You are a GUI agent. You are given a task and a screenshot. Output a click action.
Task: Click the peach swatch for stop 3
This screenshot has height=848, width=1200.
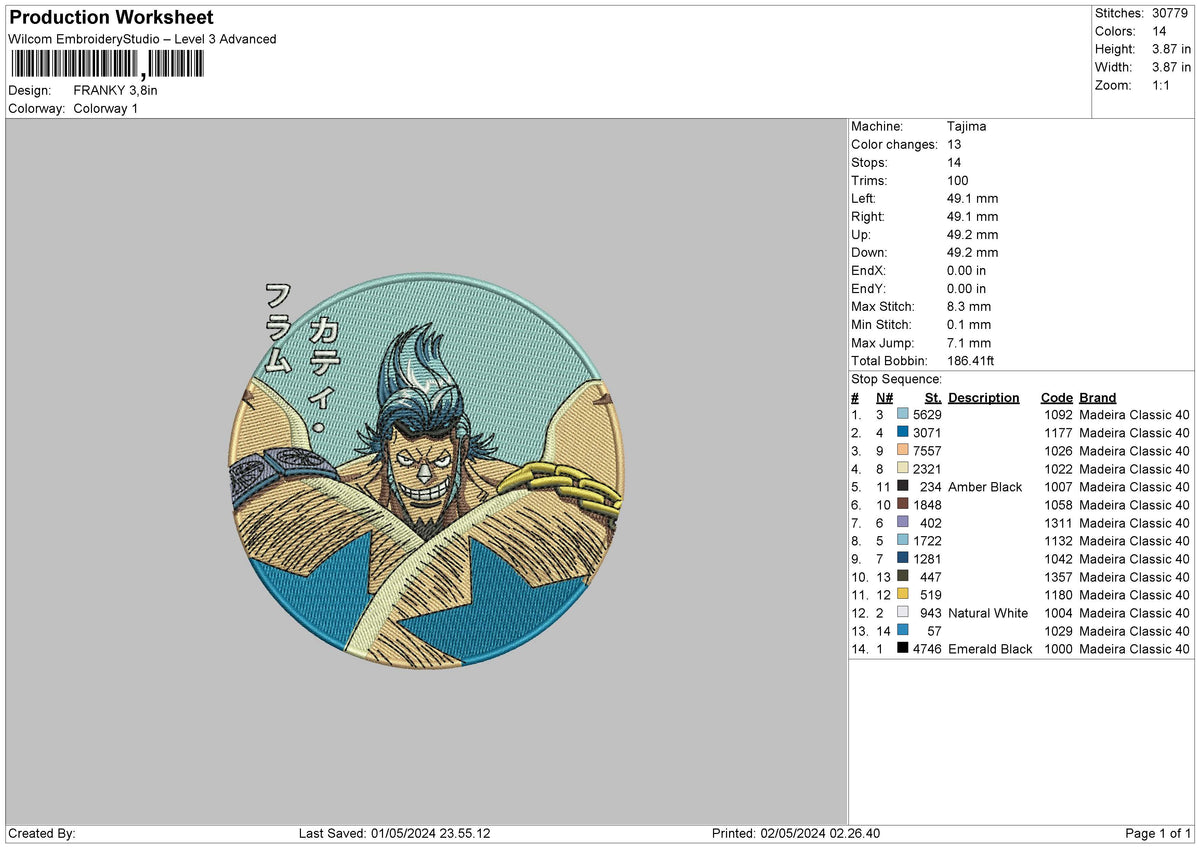903,450
